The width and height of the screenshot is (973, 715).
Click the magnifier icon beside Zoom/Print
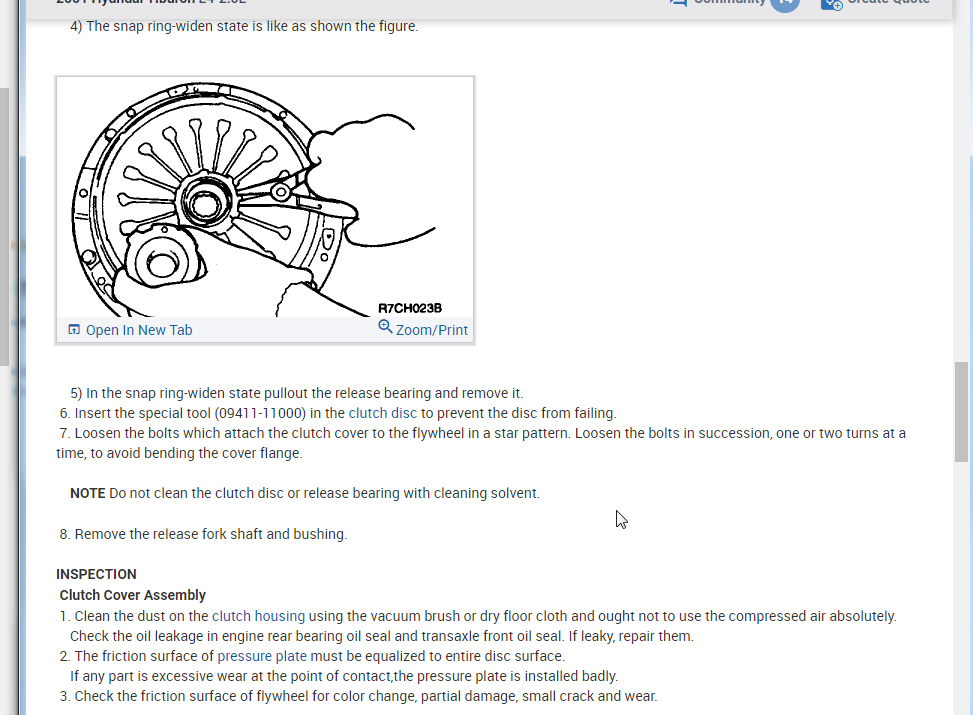[385, 326]
